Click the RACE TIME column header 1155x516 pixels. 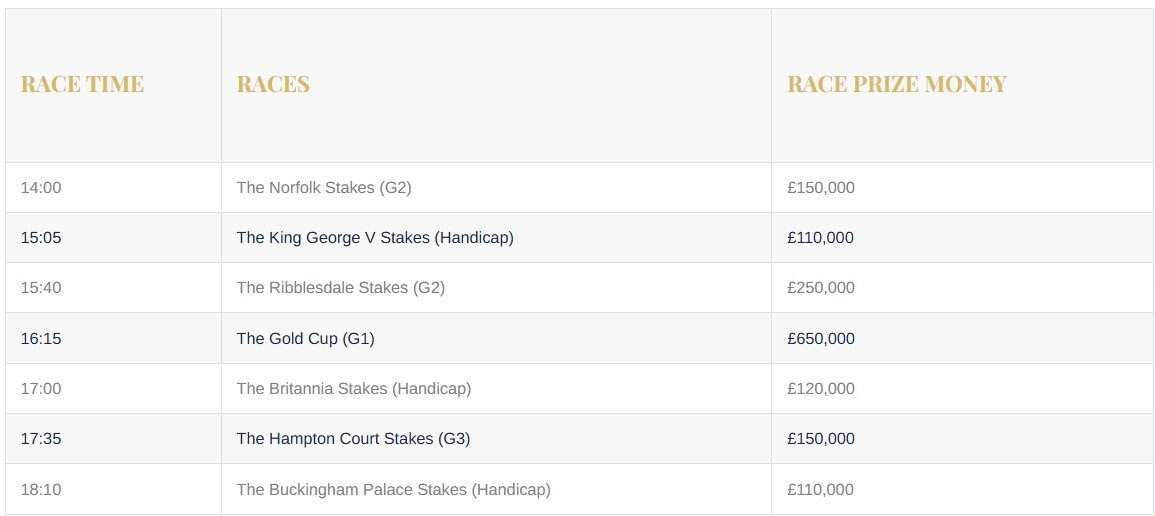click(x=82, y=85)
